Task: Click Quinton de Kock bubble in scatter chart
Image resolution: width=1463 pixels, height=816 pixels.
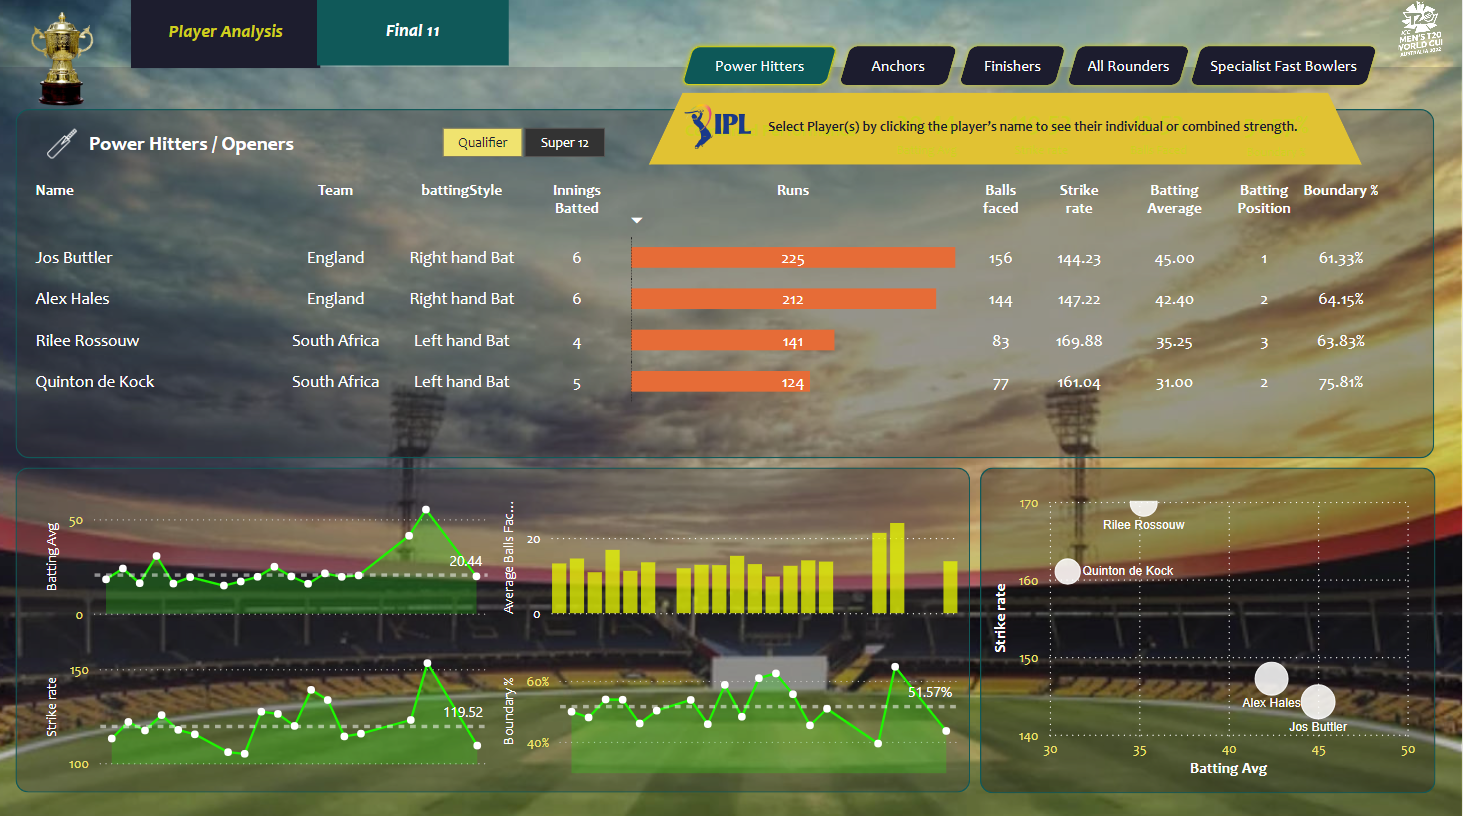Action: coord(1068,571)
